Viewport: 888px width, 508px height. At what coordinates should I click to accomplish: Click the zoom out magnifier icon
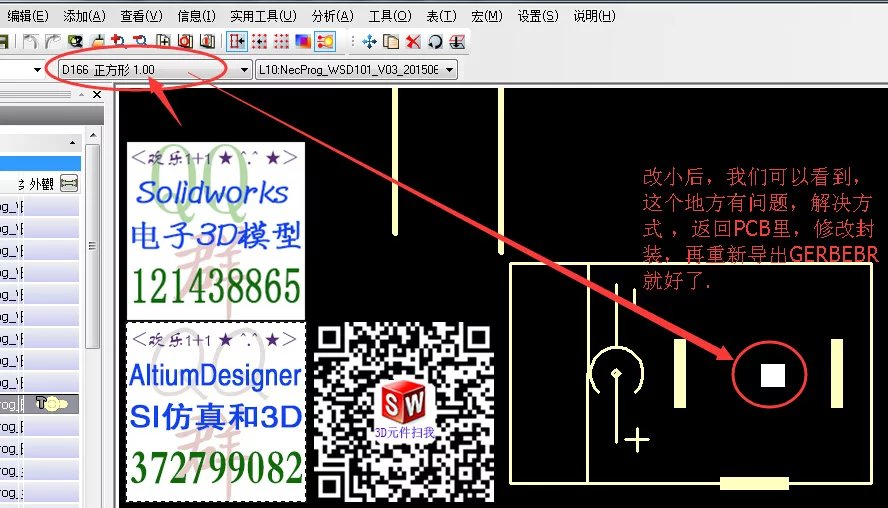tap(140, 41)
